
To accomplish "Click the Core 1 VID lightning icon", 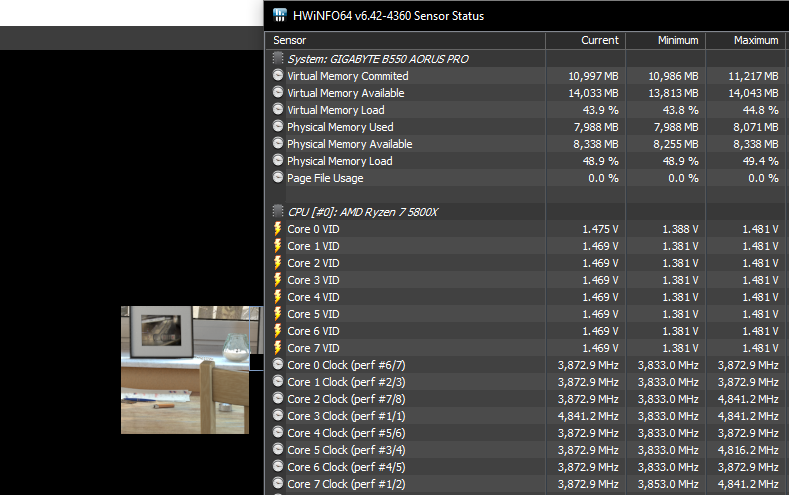I will pyautogui.click(x=277, y=245).
